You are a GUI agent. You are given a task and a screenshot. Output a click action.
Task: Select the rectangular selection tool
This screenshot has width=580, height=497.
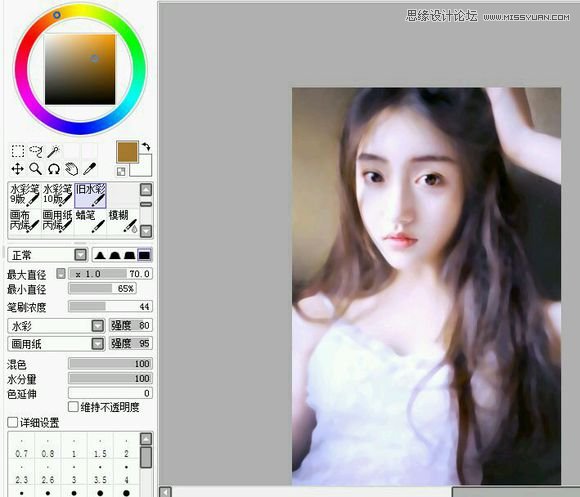coord(18,151)
